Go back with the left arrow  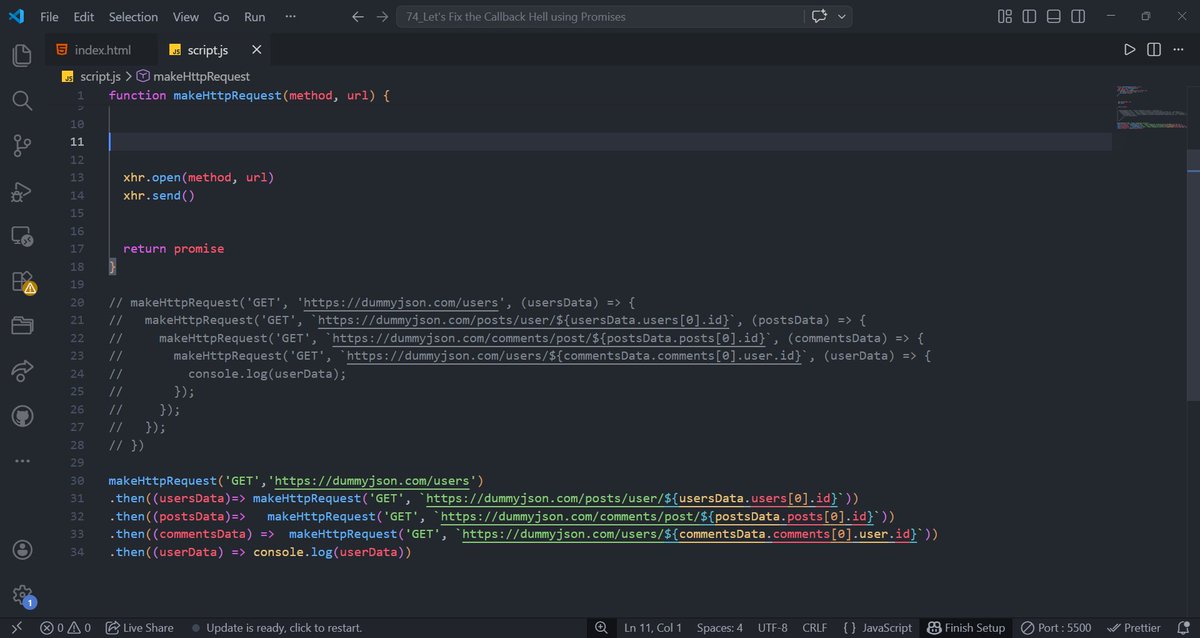click(x=358, y=17)
